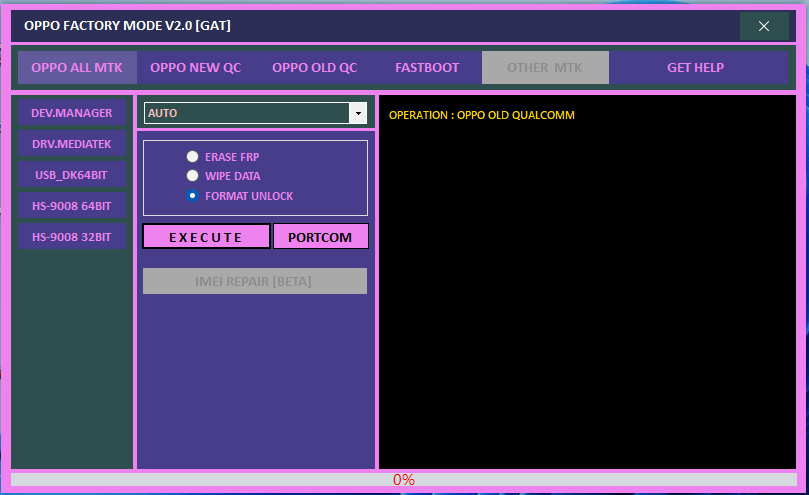Close the OPPO Factory Mode window

click(763, 26)
